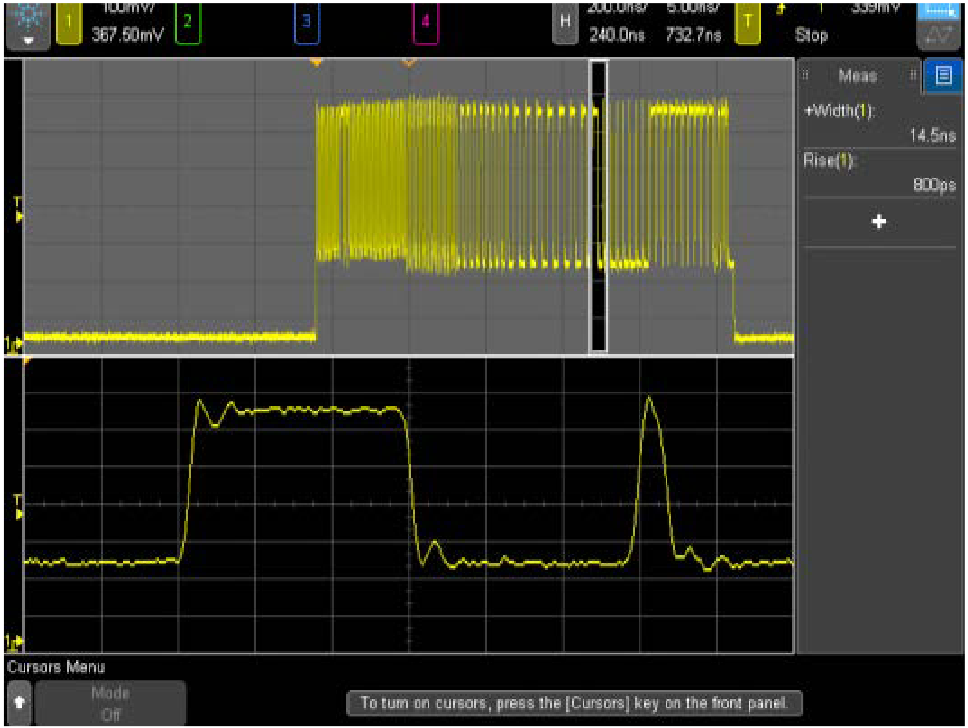Click the white zoom window bar on the waveform

pyautogui.click(x=601, y=205)
